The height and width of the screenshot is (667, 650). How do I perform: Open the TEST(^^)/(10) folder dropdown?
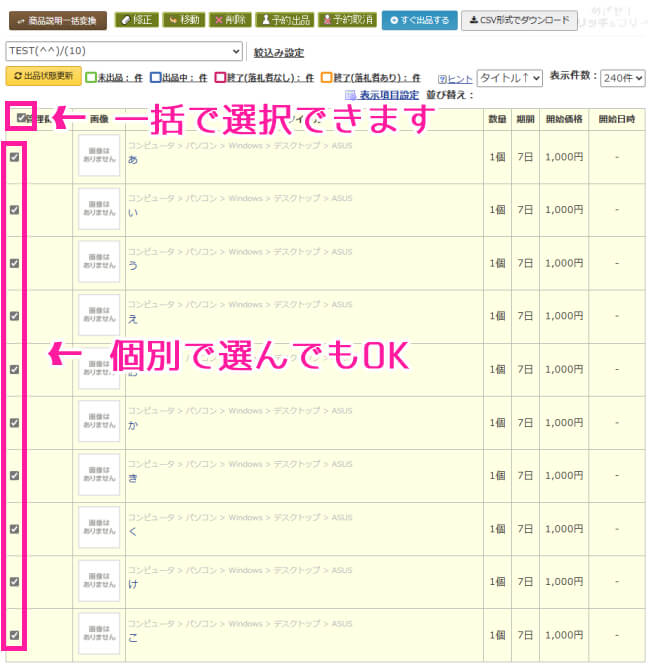(124, 52)
